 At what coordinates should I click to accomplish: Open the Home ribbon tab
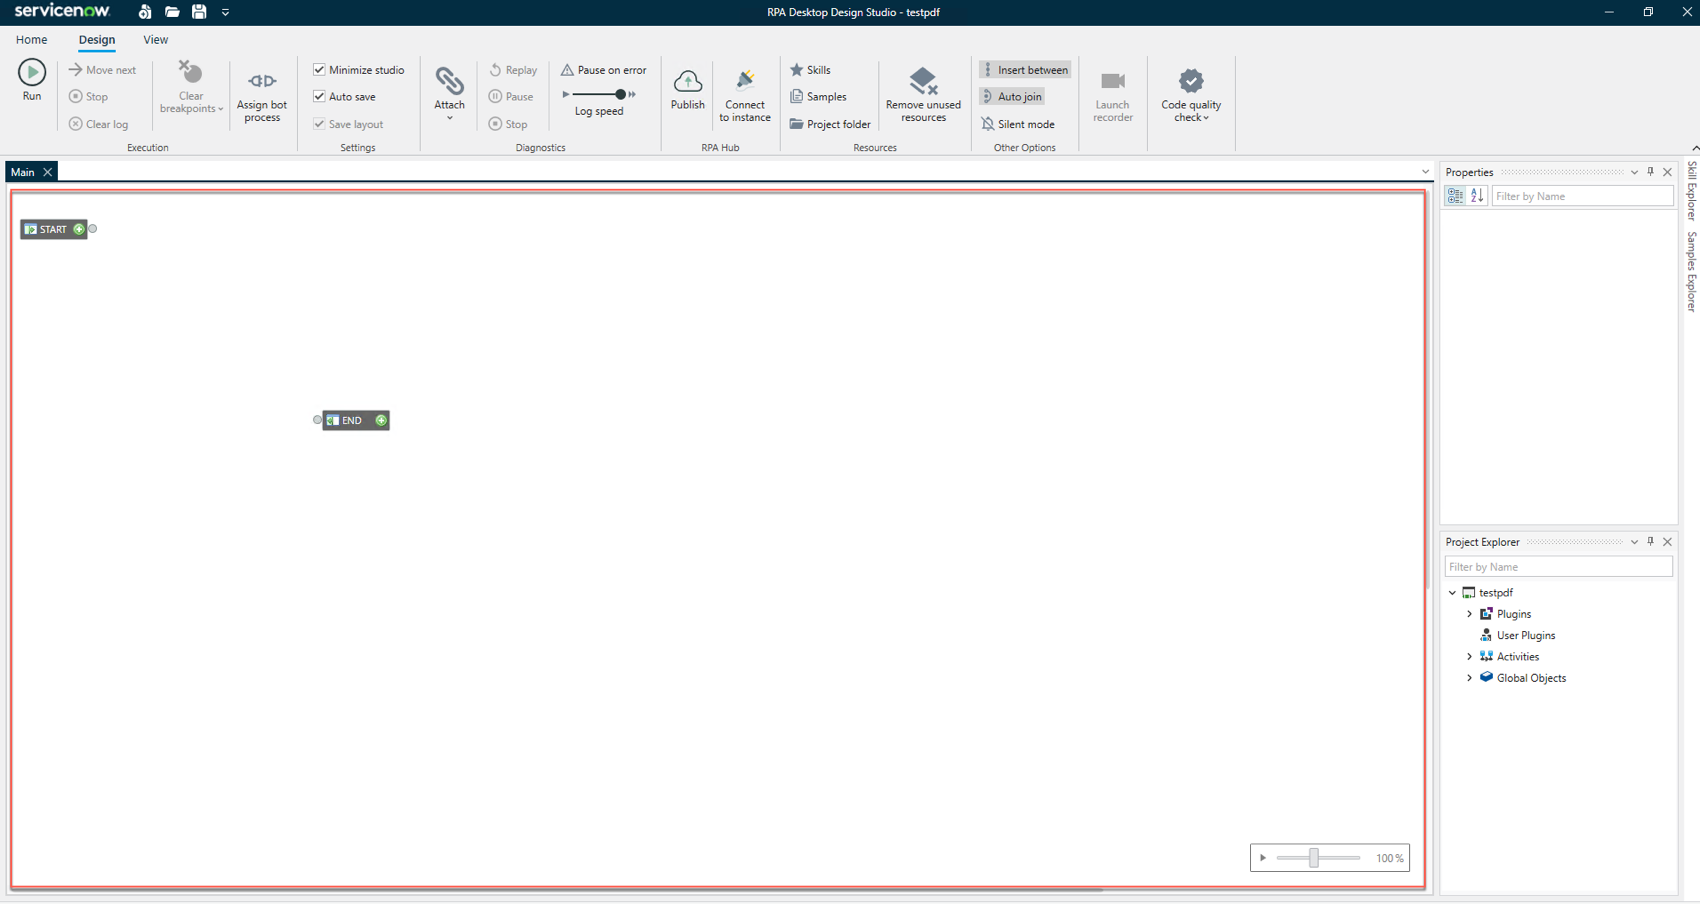pos(31,40)
